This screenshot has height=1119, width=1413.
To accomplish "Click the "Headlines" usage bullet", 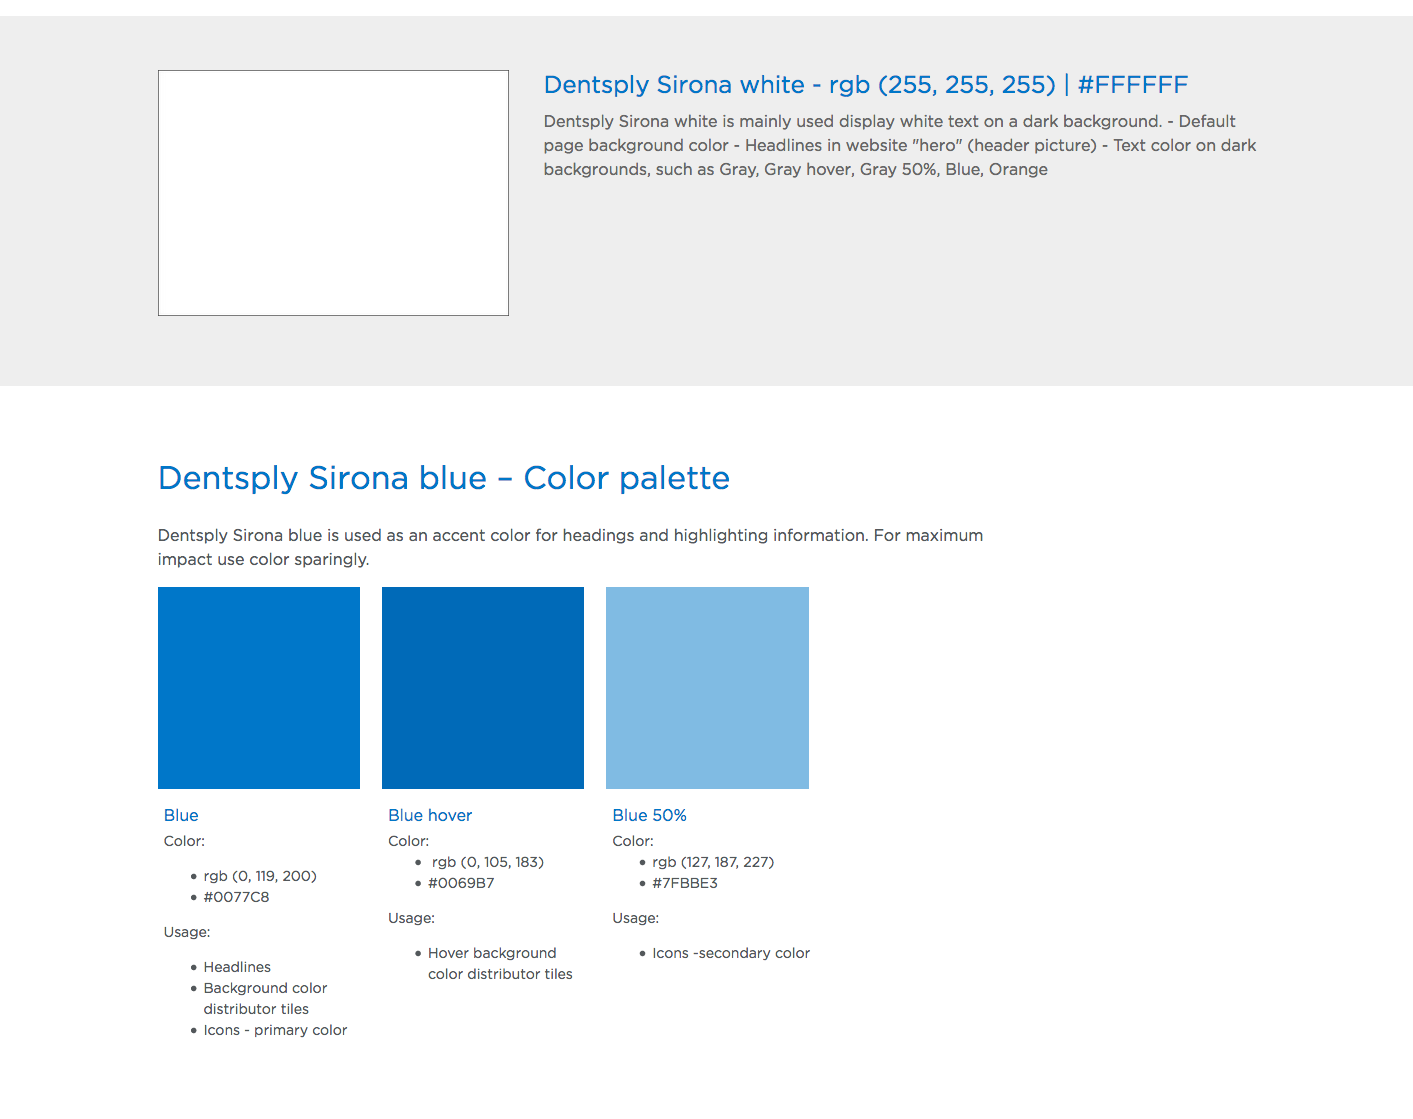I will [x=237, y=967].
